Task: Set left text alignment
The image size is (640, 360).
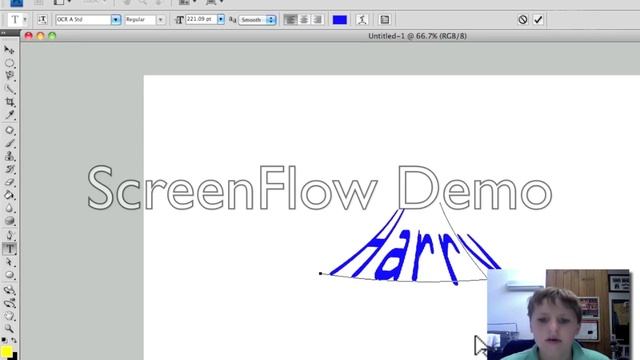Action: 290,20
